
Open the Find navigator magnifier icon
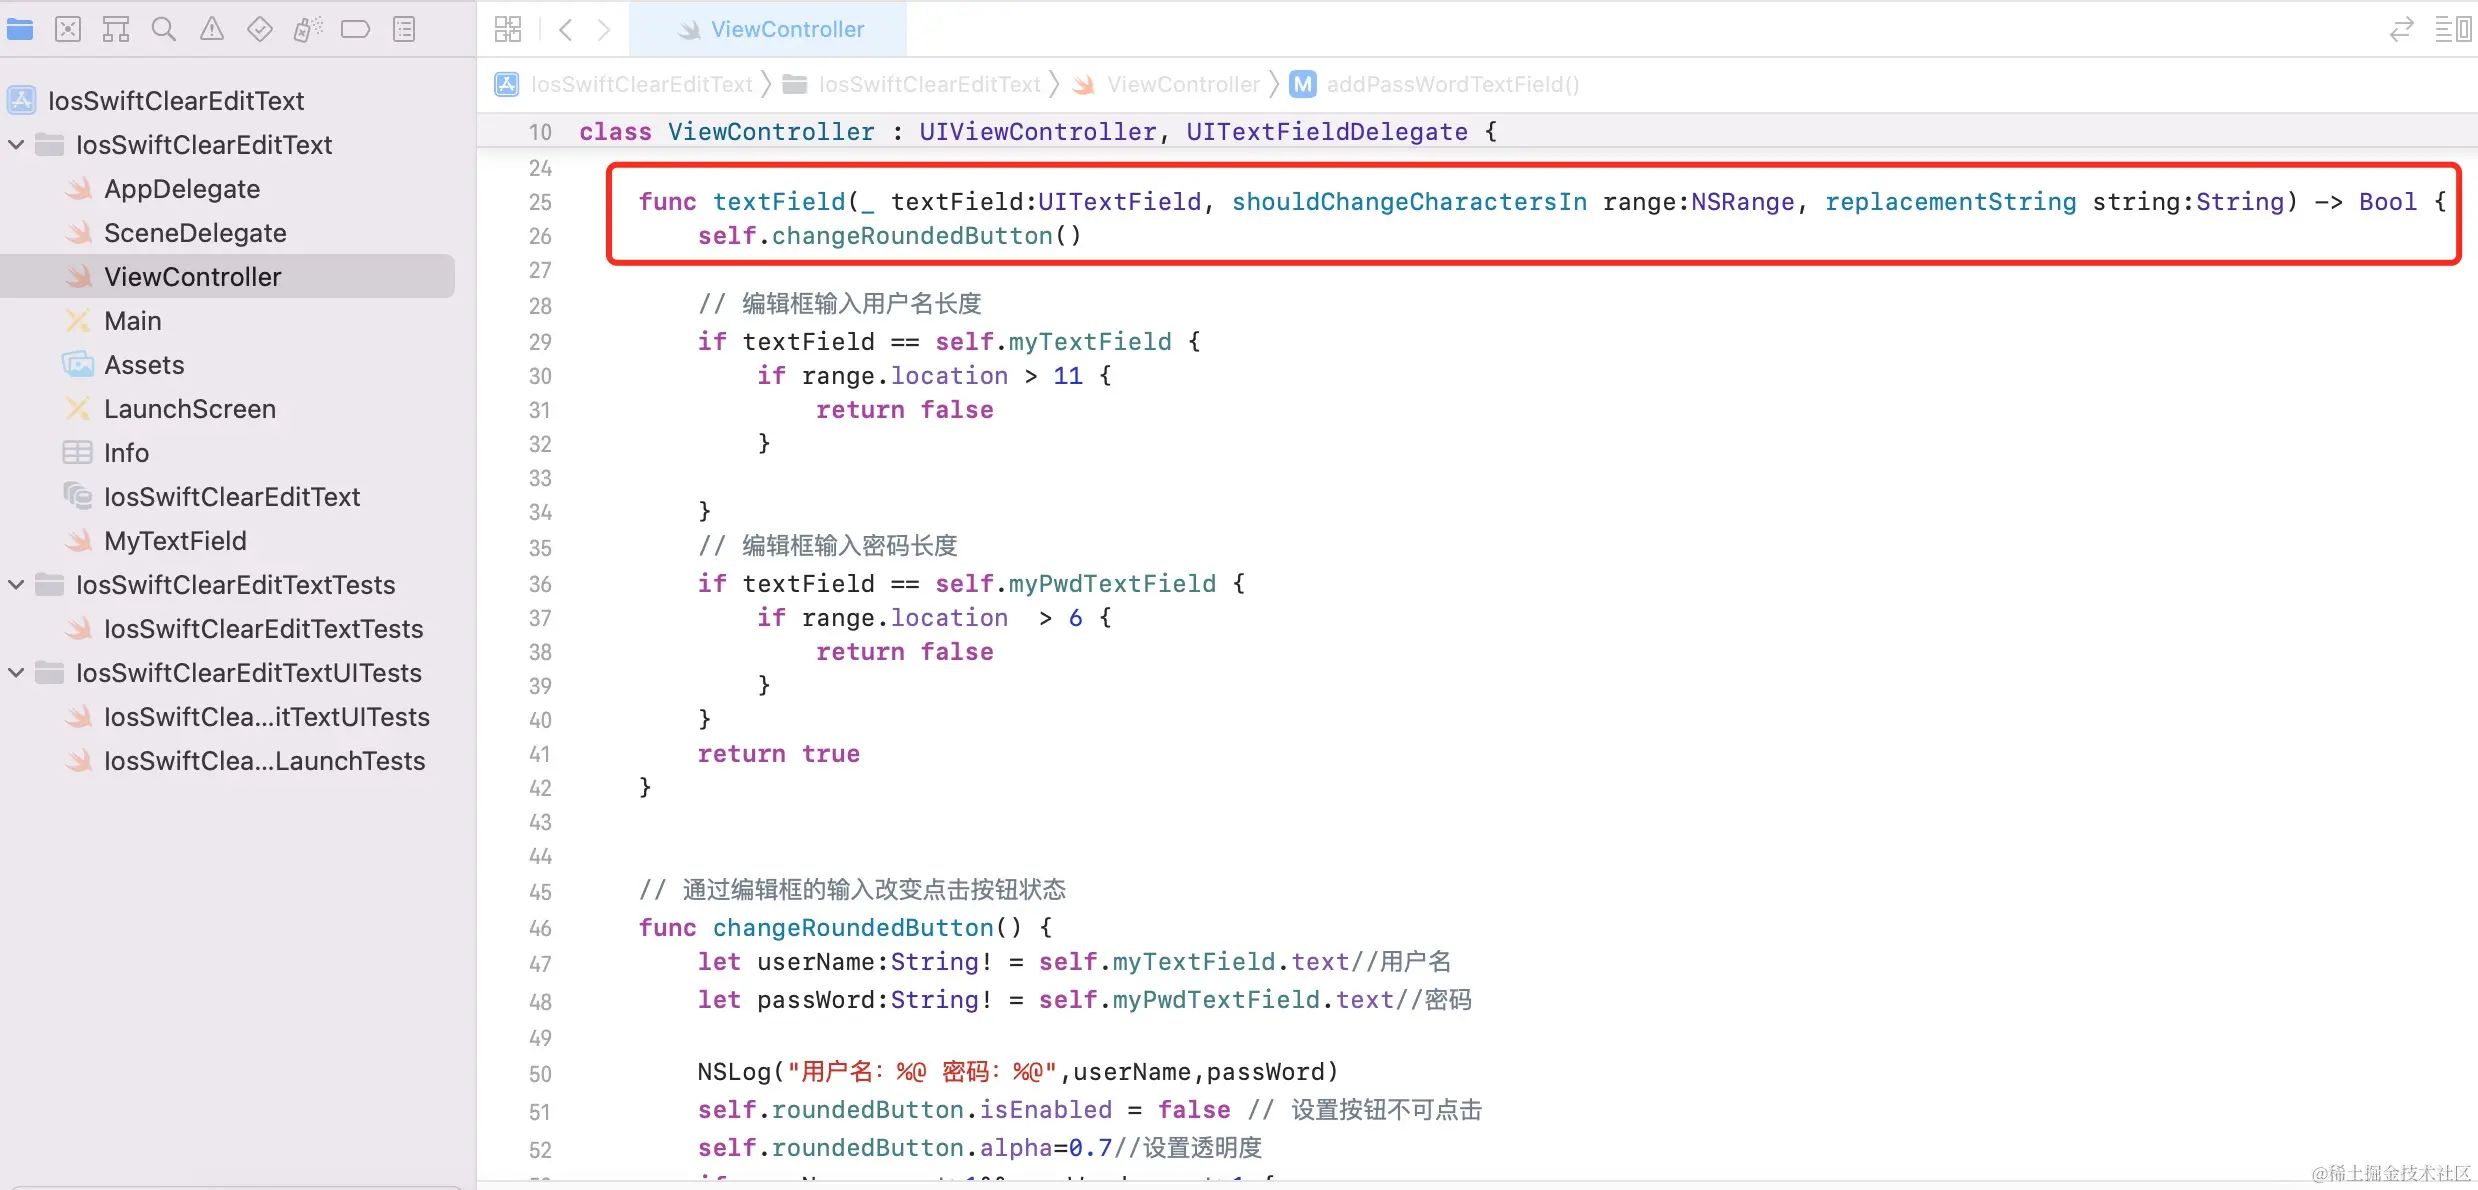(164, 29)
